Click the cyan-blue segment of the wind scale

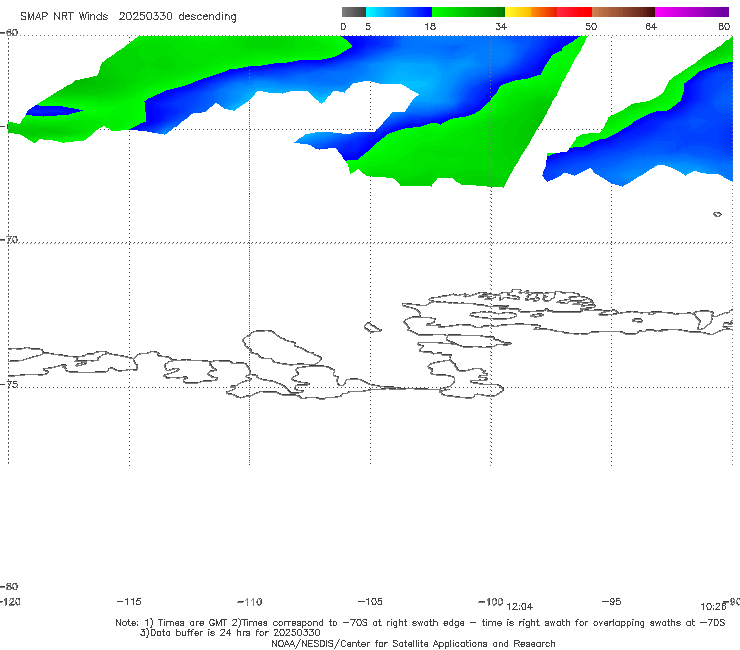399,12
